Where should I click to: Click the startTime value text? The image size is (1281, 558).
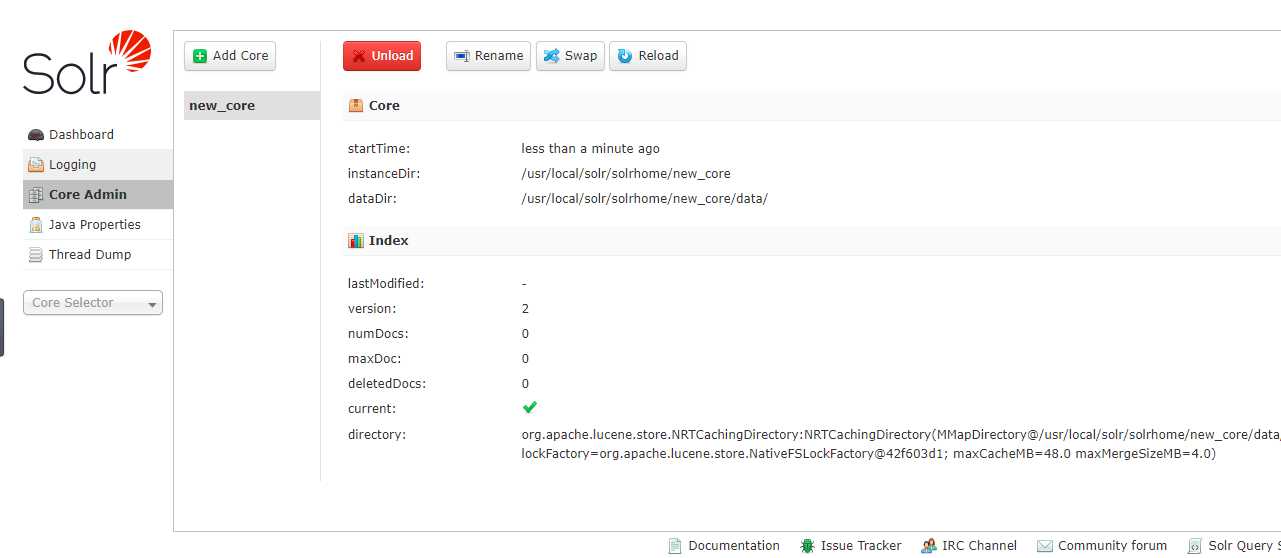coord(591,149)
